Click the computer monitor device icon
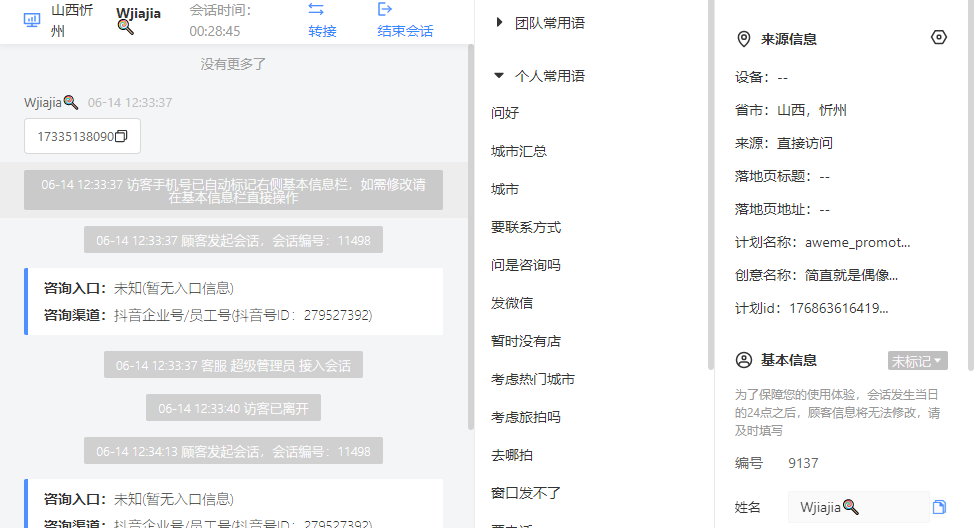The height and width of the screenshot is (528, 974). pos(32,20)
